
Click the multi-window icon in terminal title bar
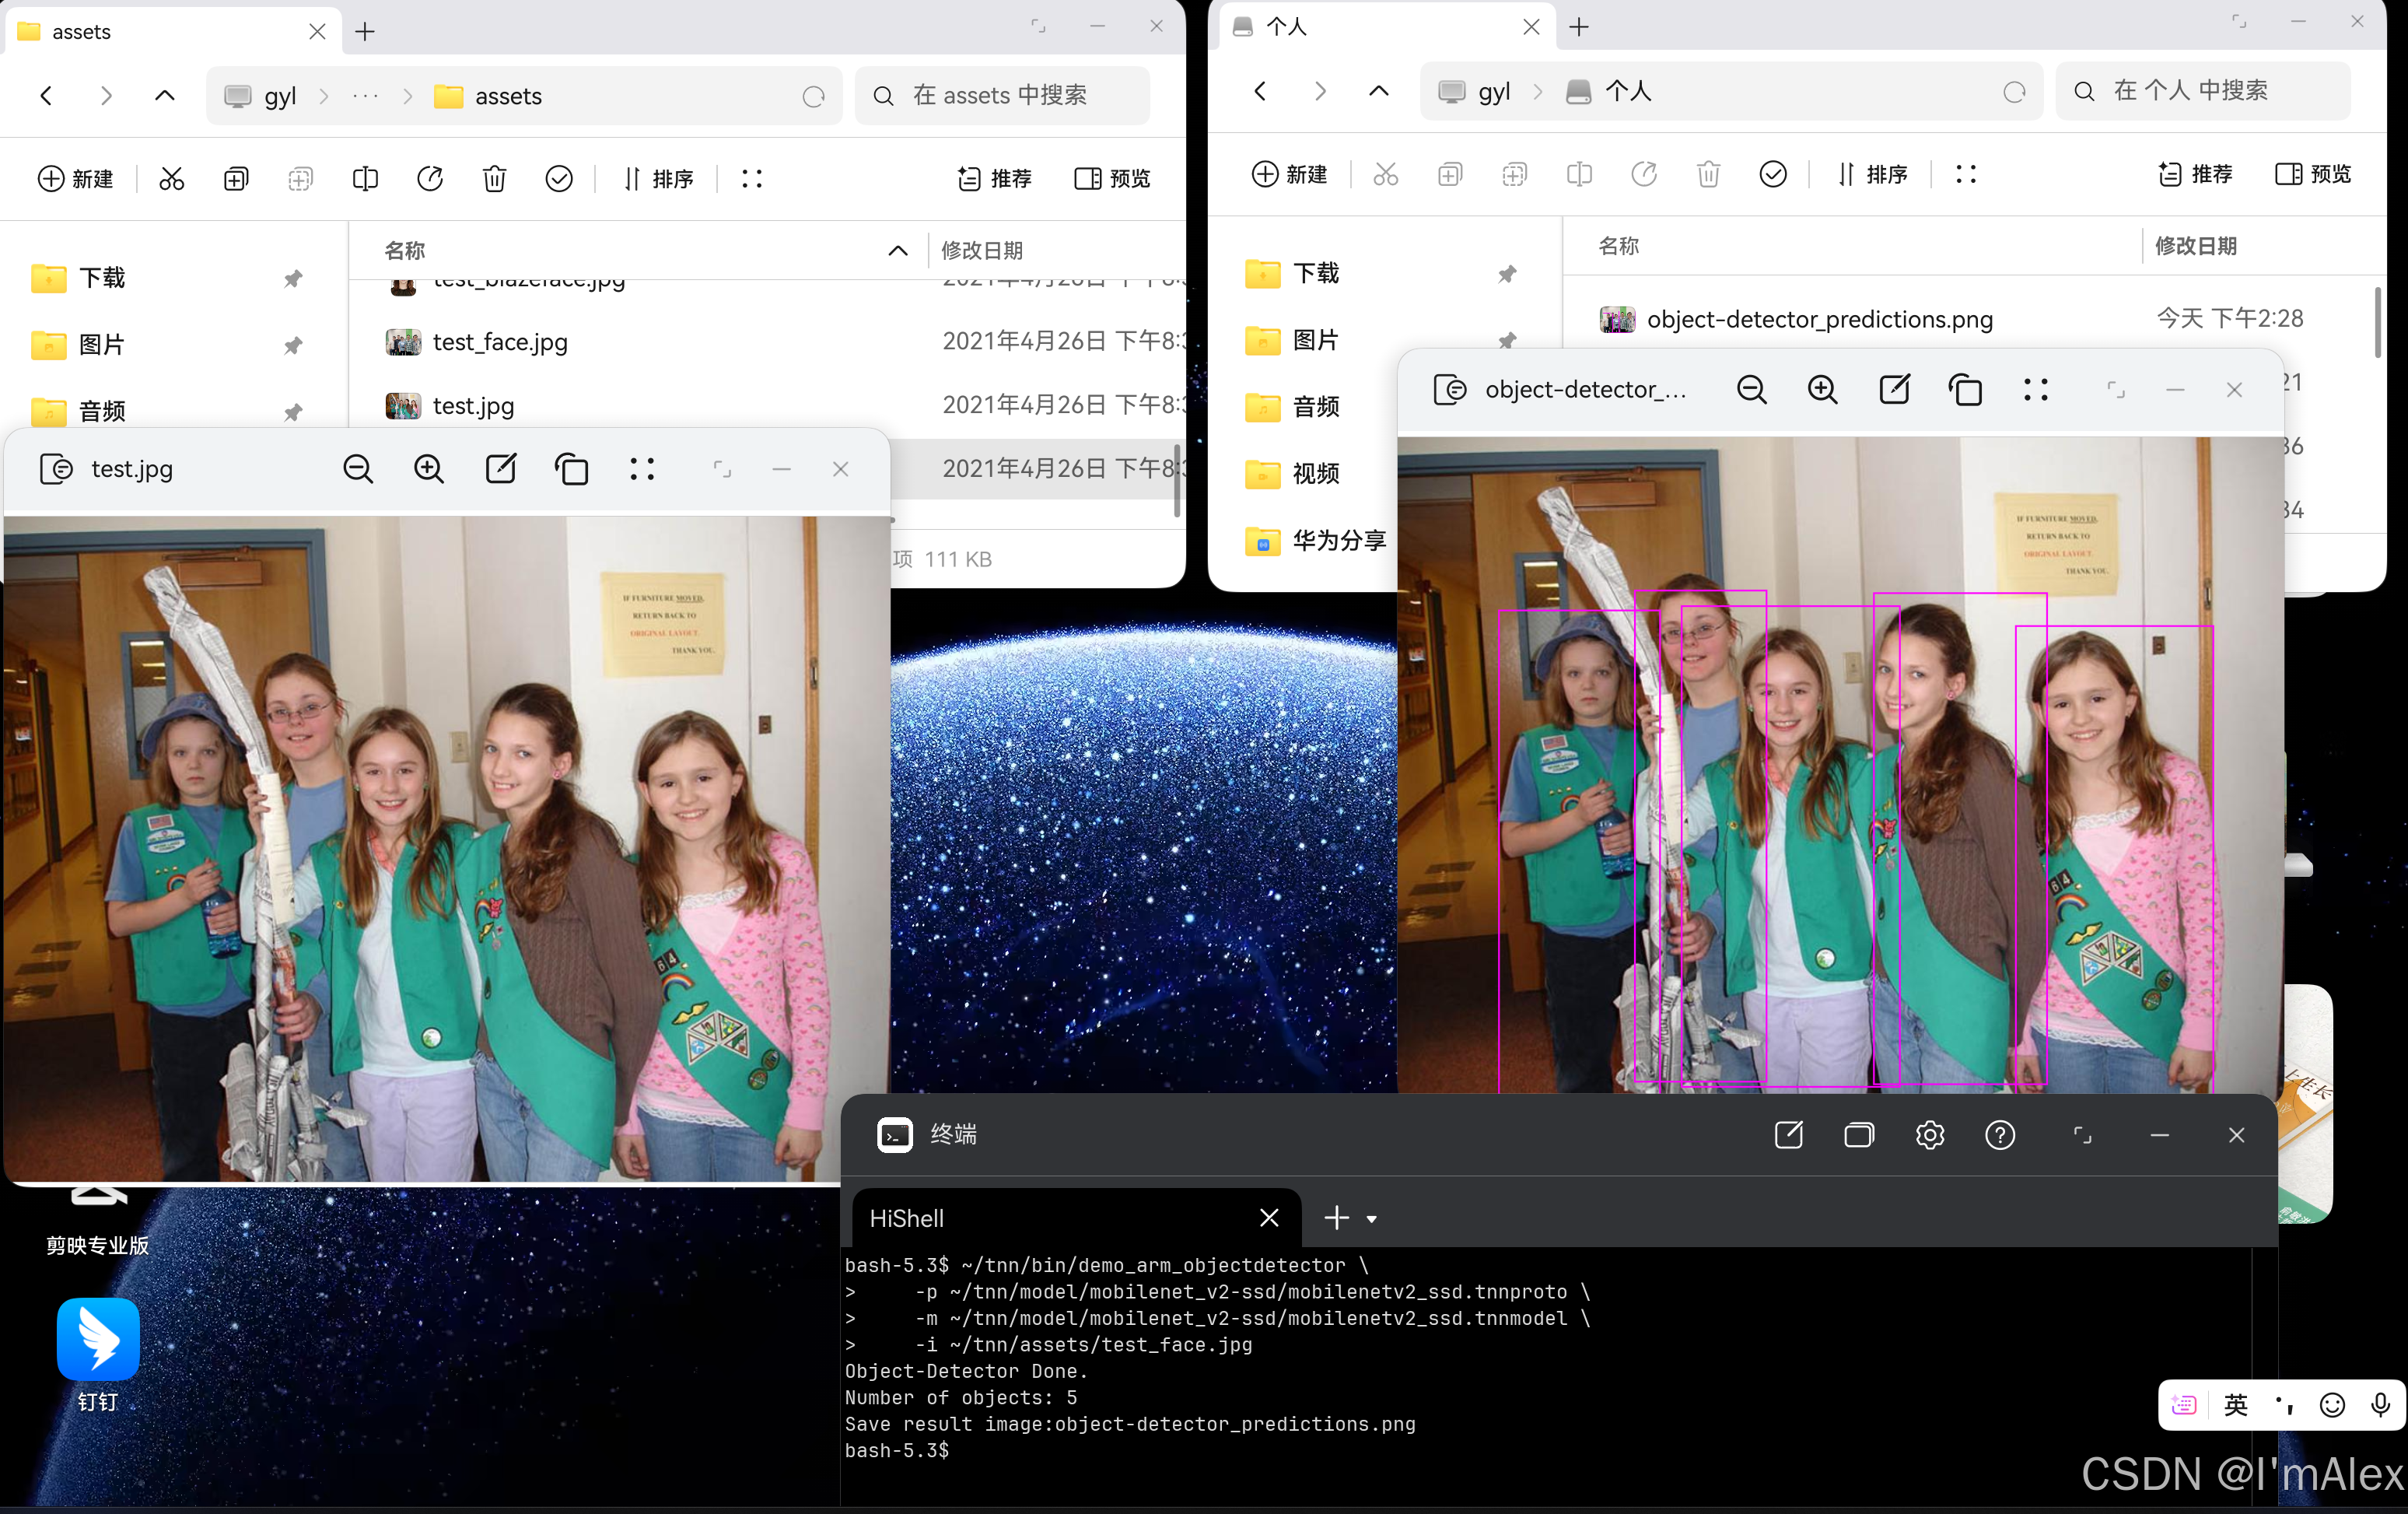point(1859,1135)
